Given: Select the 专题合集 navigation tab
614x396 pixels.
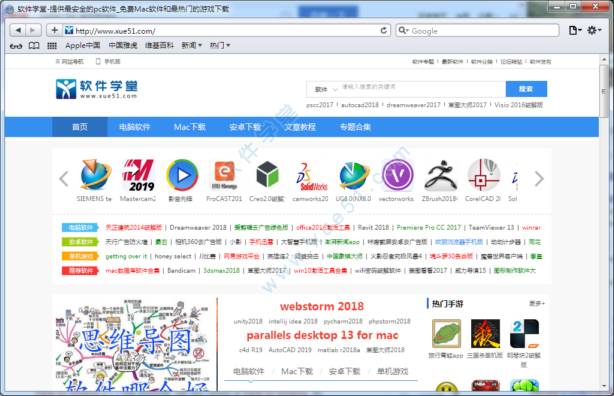Looking at the screenshot, I should coord(355,127).
